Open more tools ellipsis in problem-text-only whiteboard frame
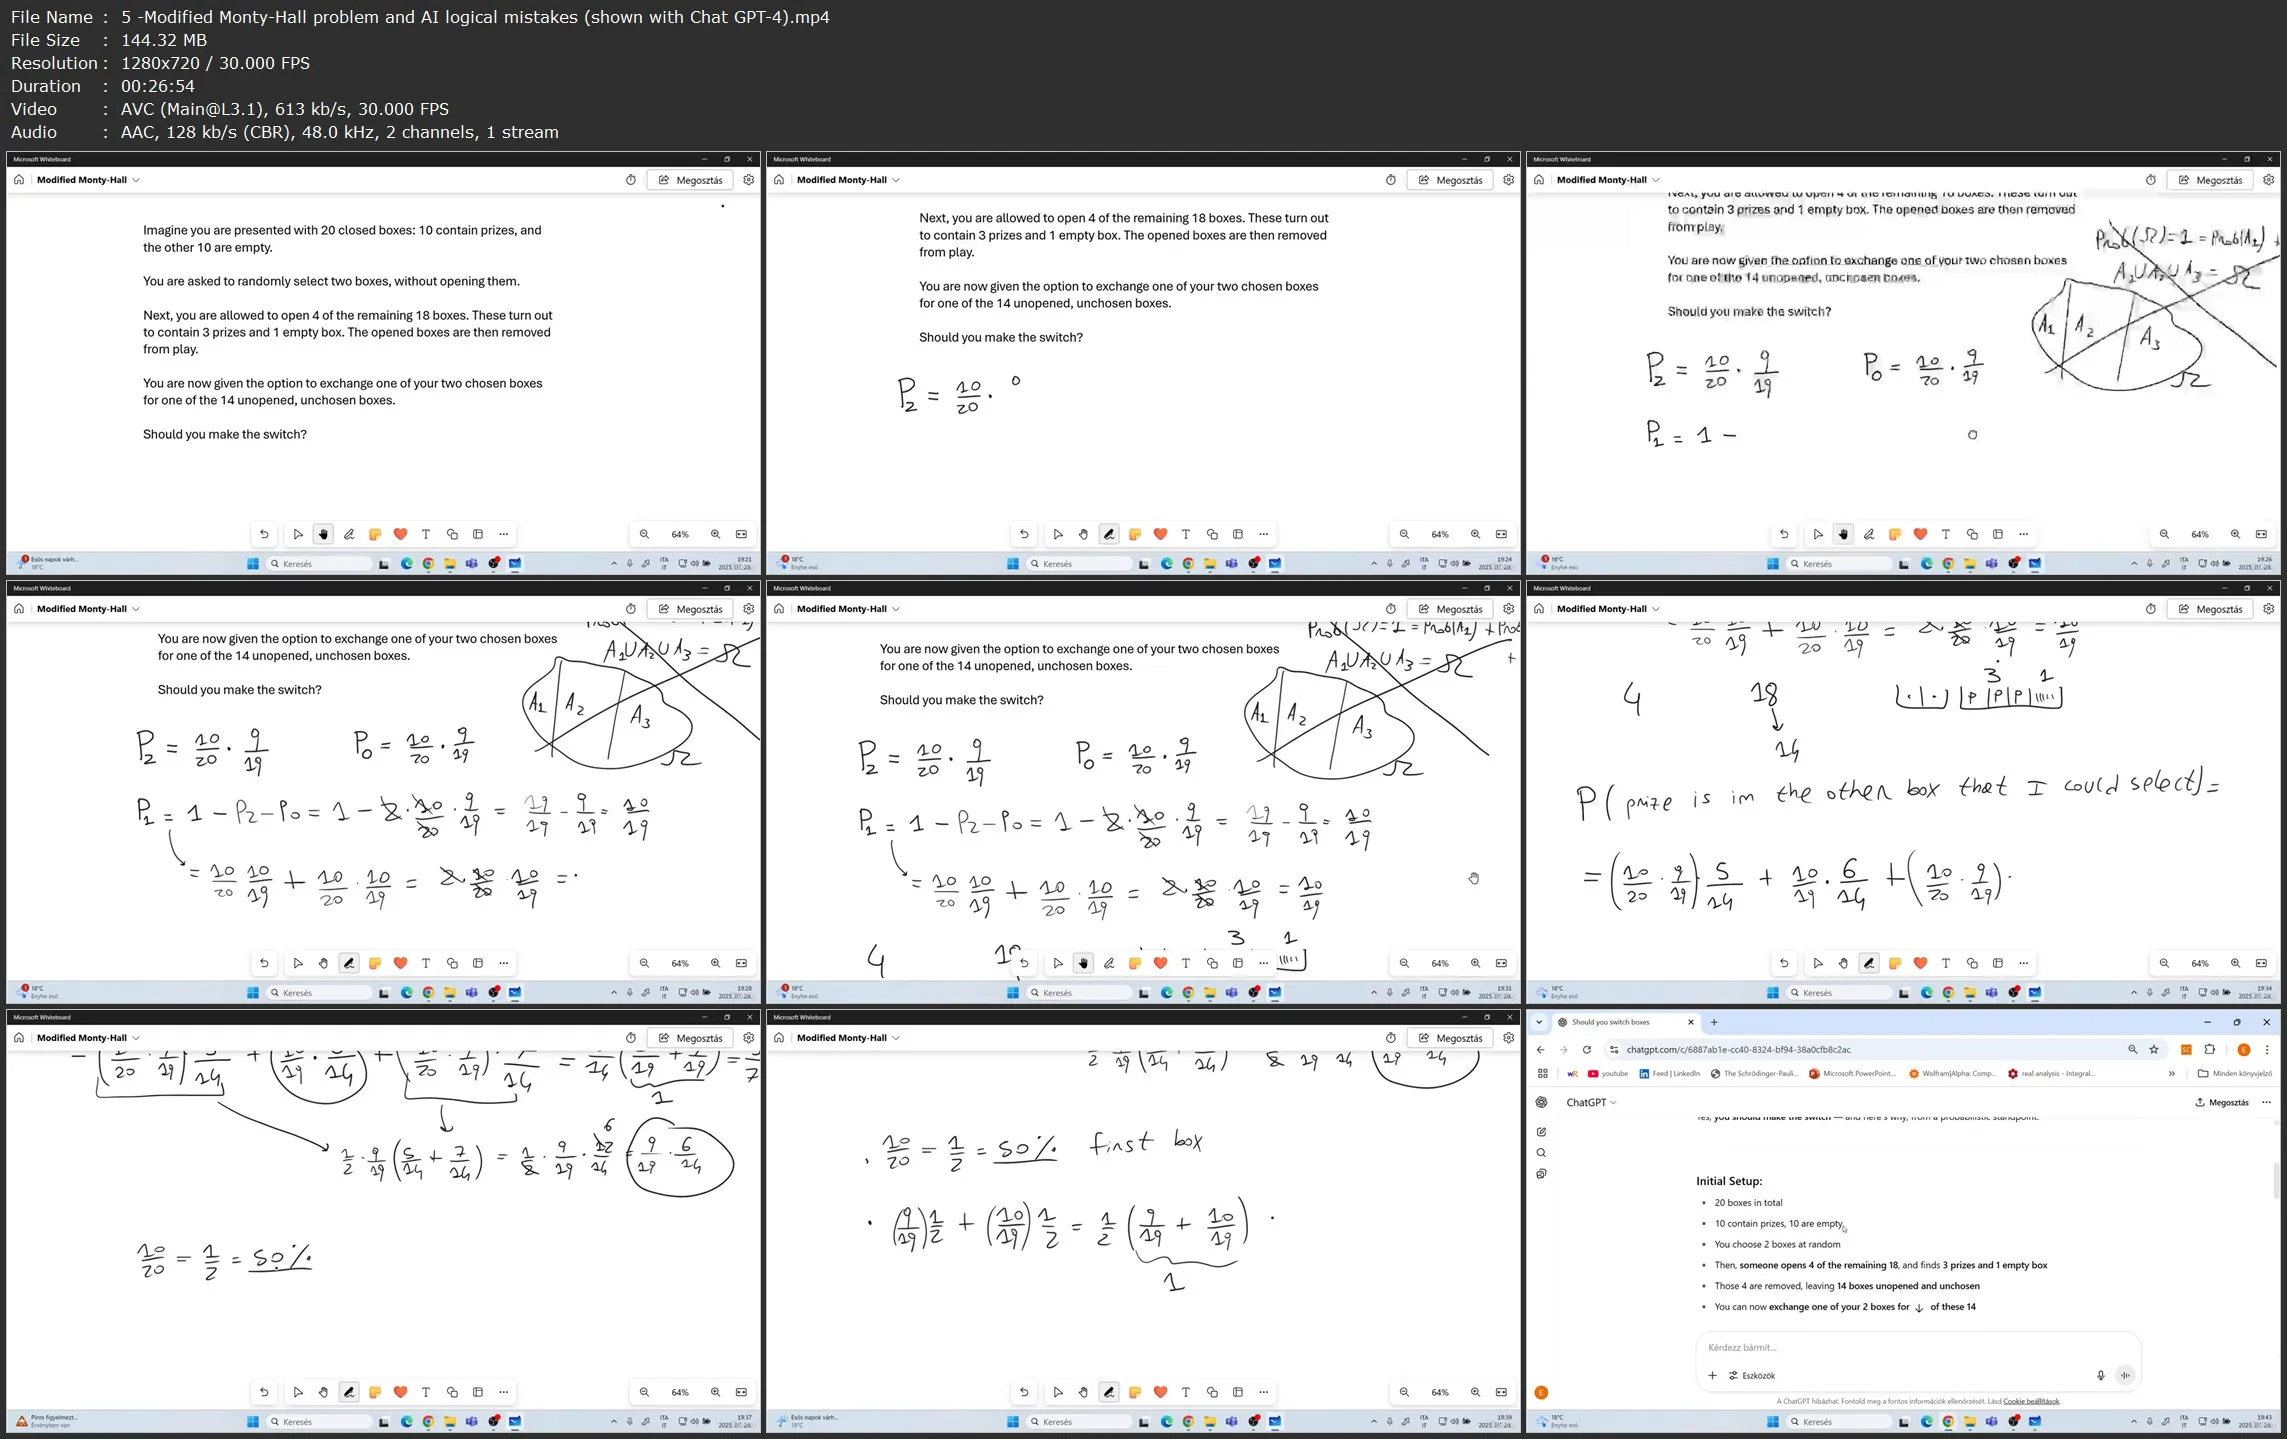This screenshot has height=1439, width=2287. [x=504, y=534]
